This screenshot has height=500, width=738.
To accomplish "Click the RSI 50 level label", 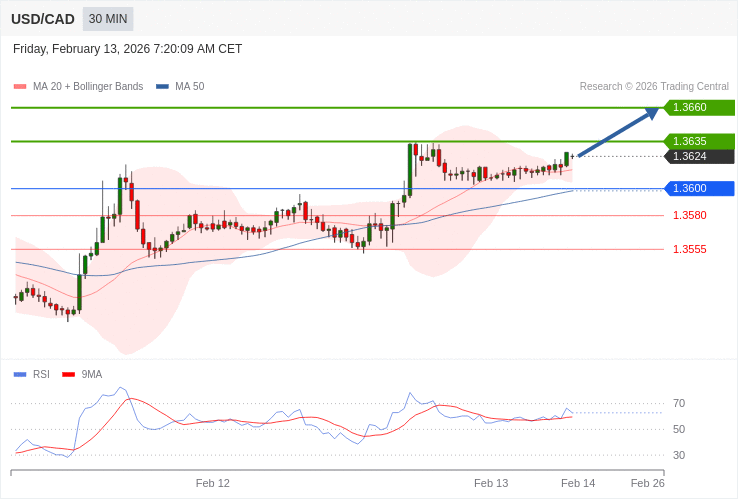I will (679, 429).
